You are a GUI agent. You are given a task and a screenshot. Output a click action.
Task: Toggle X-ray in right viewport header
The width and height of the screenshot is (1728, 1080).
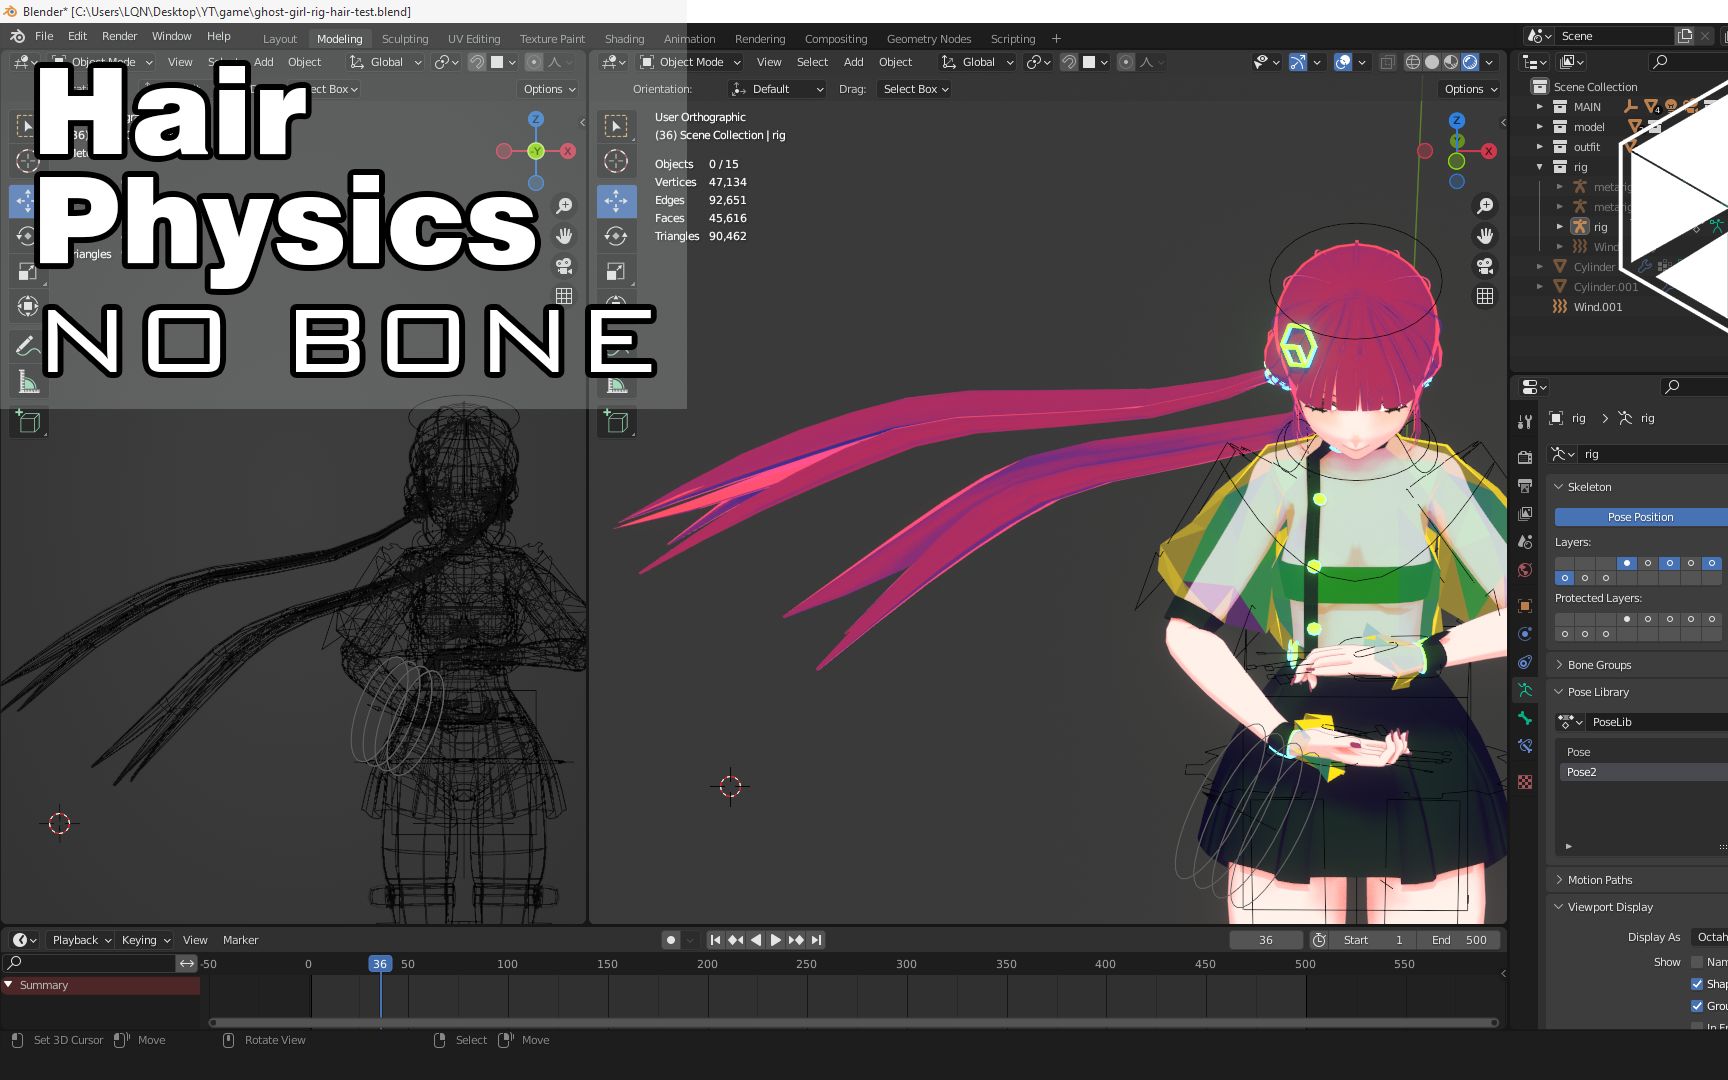click(1387, 62)
